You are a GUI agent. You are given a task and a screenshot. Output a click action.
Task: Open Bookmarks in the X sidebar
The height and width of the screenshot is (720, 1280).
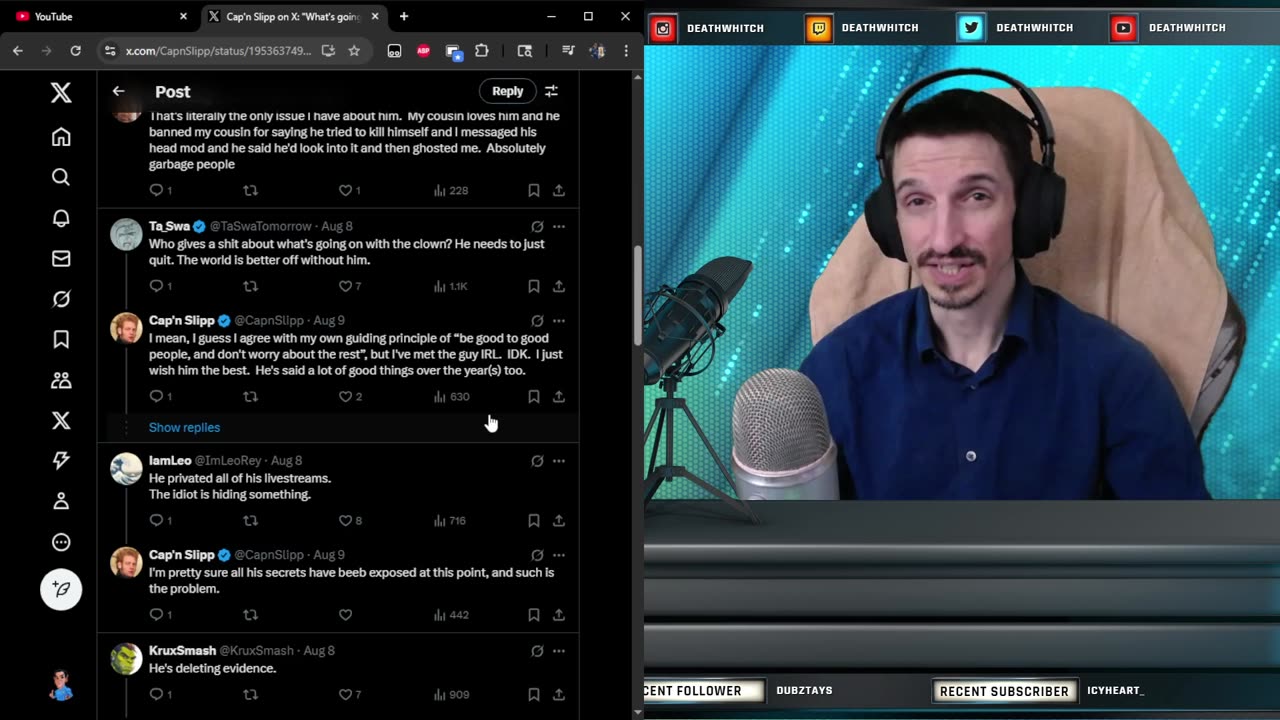pyautogui.click(x=61, y=340)
